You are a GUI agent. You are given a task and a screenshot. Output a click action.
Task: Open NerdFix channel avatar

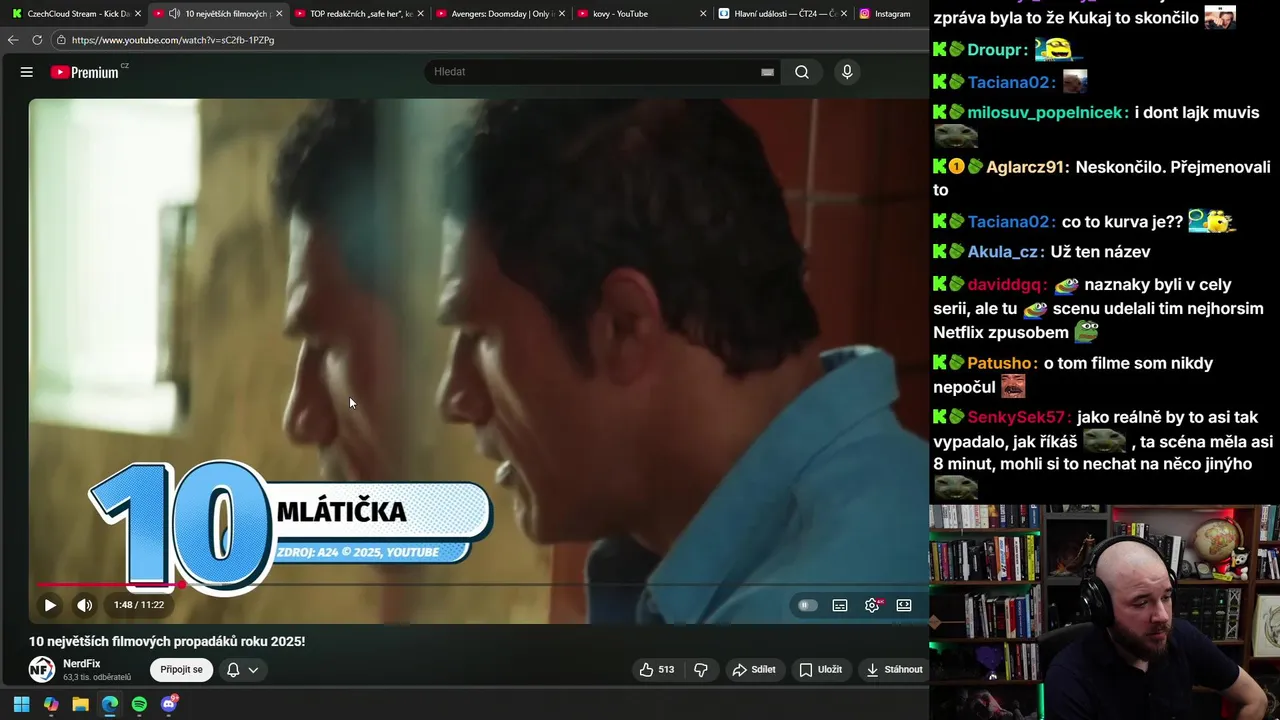coord(42,670)
